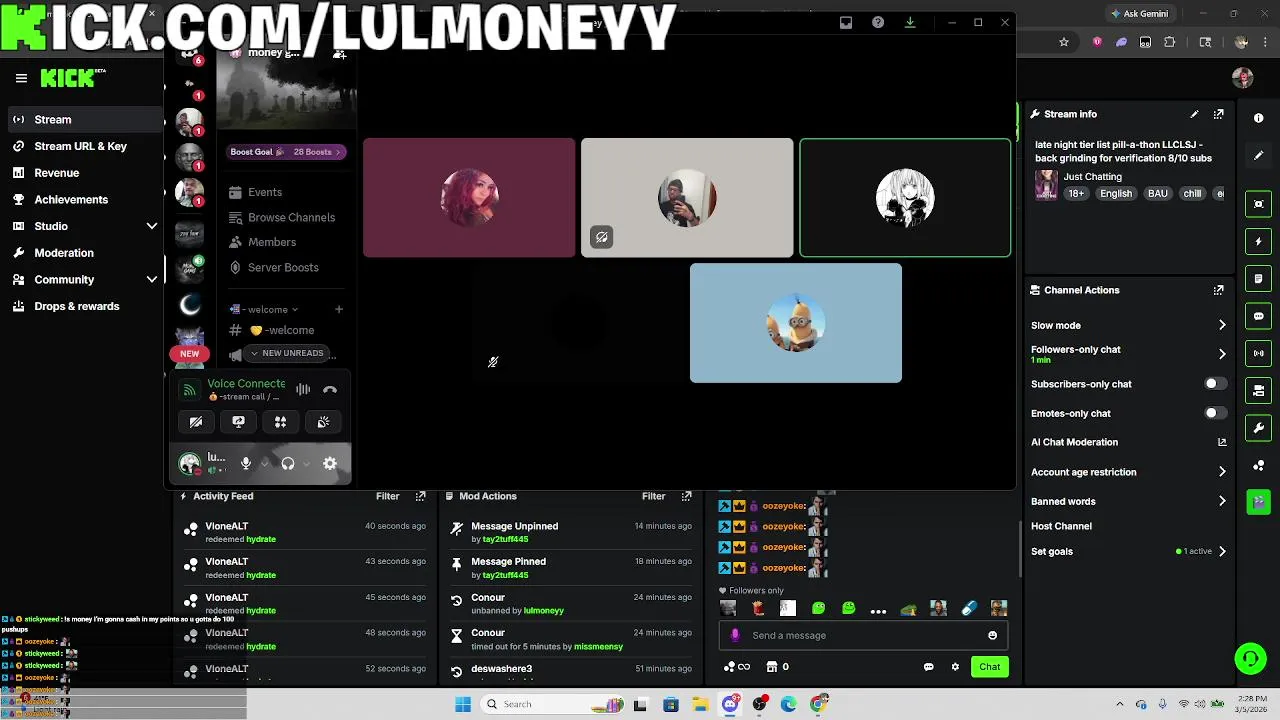Filter the Mod Actions list
Viewport: 1280px width, 720px height.
point(653,496)
